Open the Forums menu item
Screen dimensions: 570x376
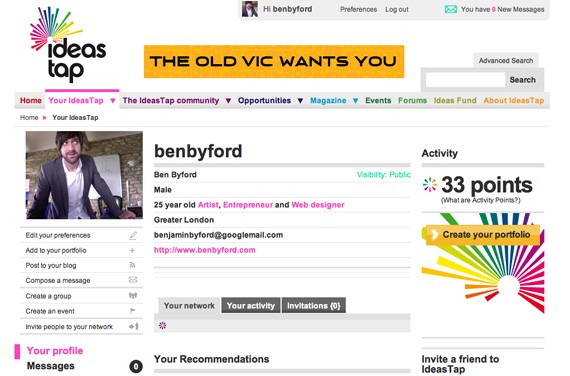coord(413,100)
